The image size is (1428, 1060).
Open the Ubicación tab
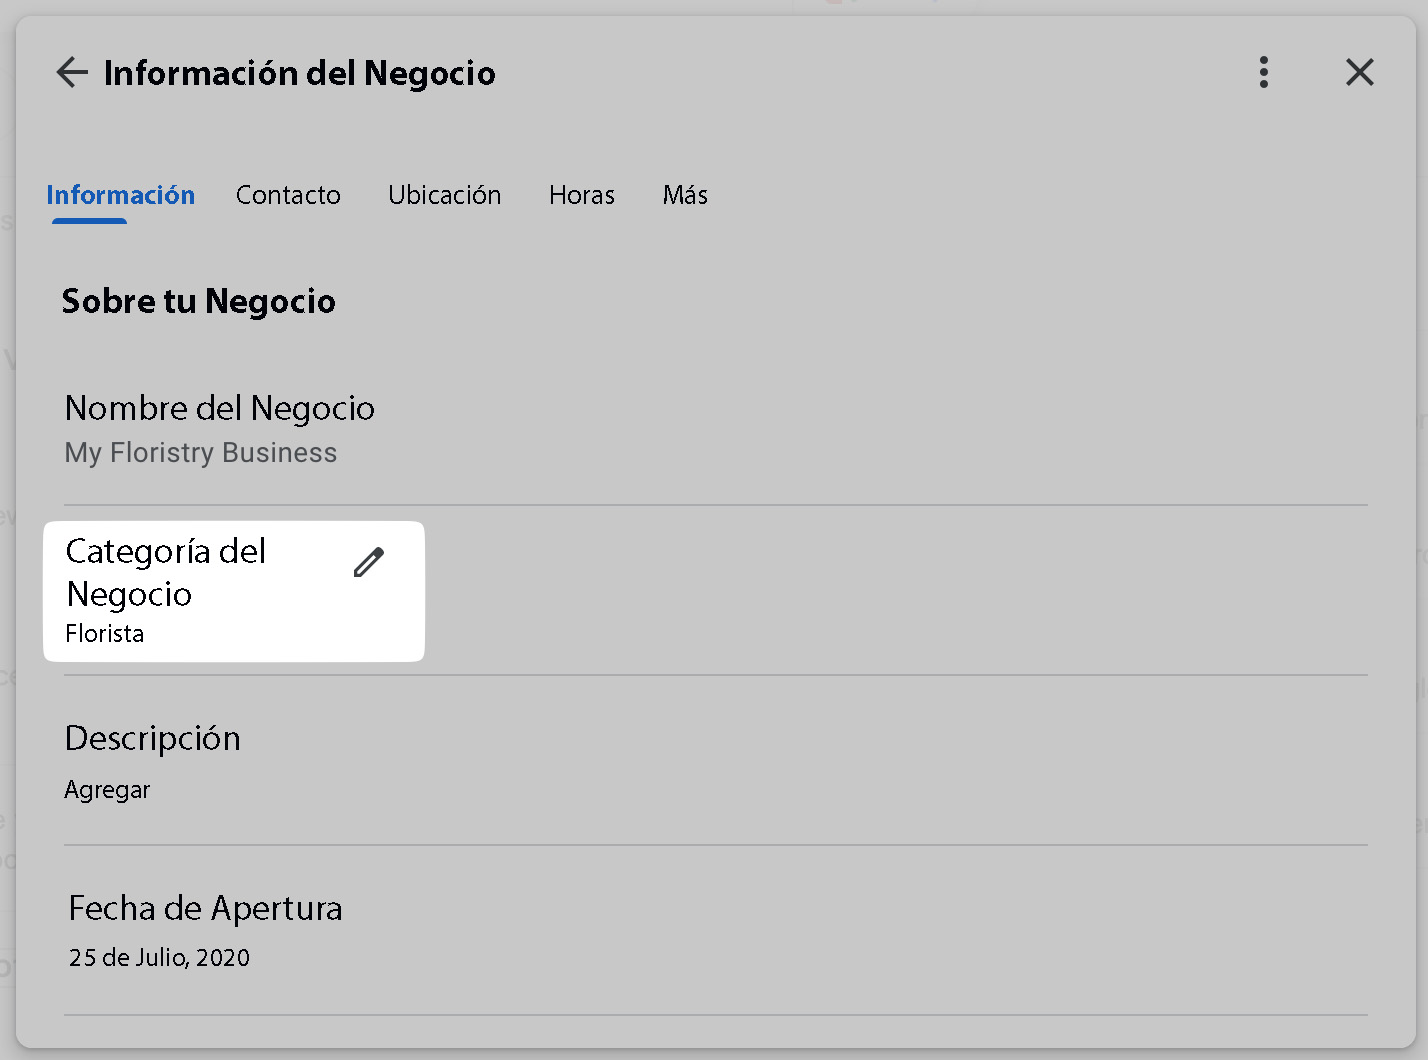(445, 195)
